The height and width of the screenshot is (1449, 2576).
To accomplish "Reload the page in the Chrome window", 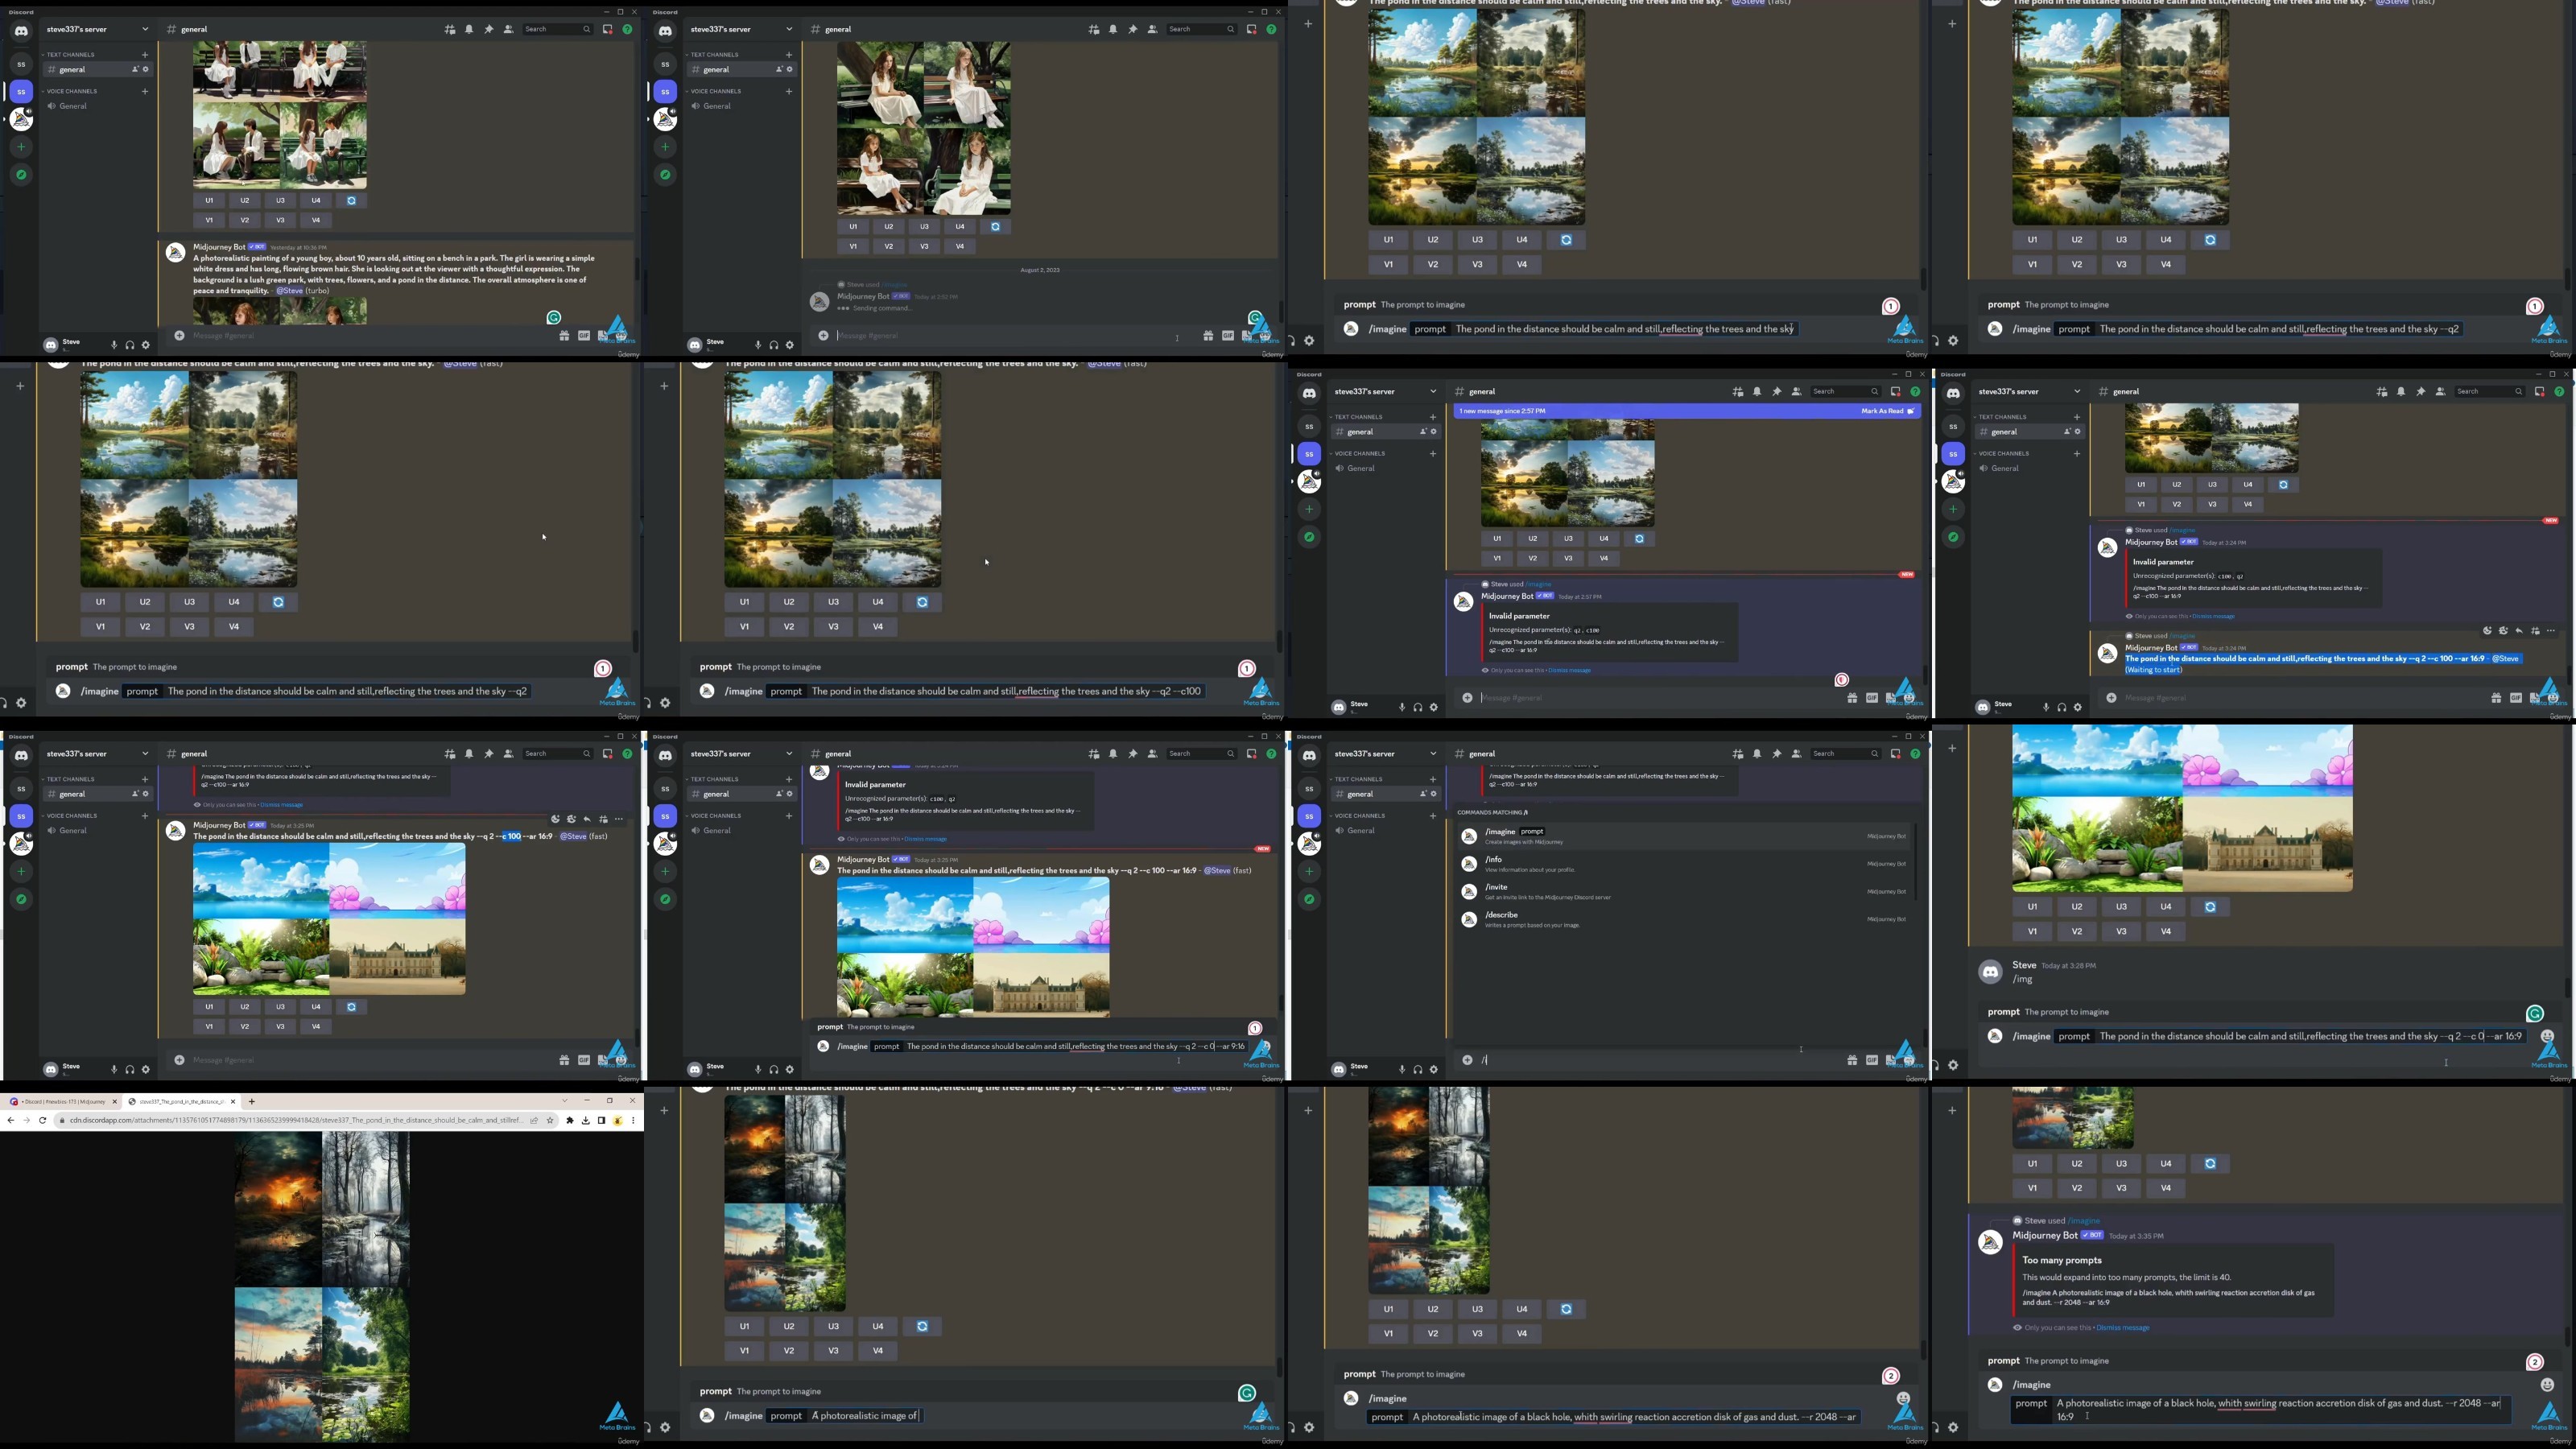I will pos(42,1120).
